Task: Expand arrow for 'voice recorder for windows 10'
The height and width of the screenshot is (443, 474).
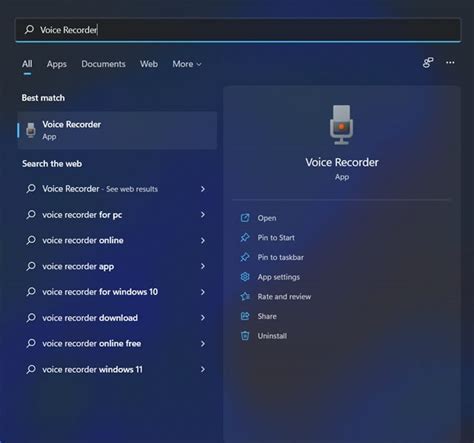Action: pos(203,292)
